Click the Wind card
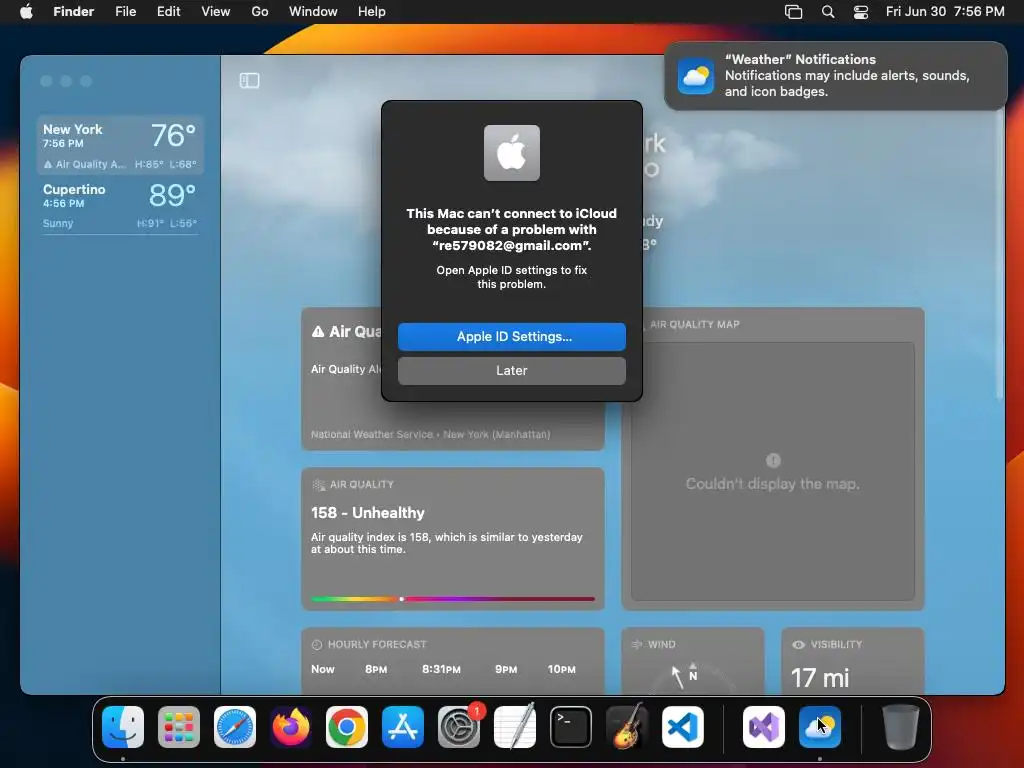 (693, 661)
